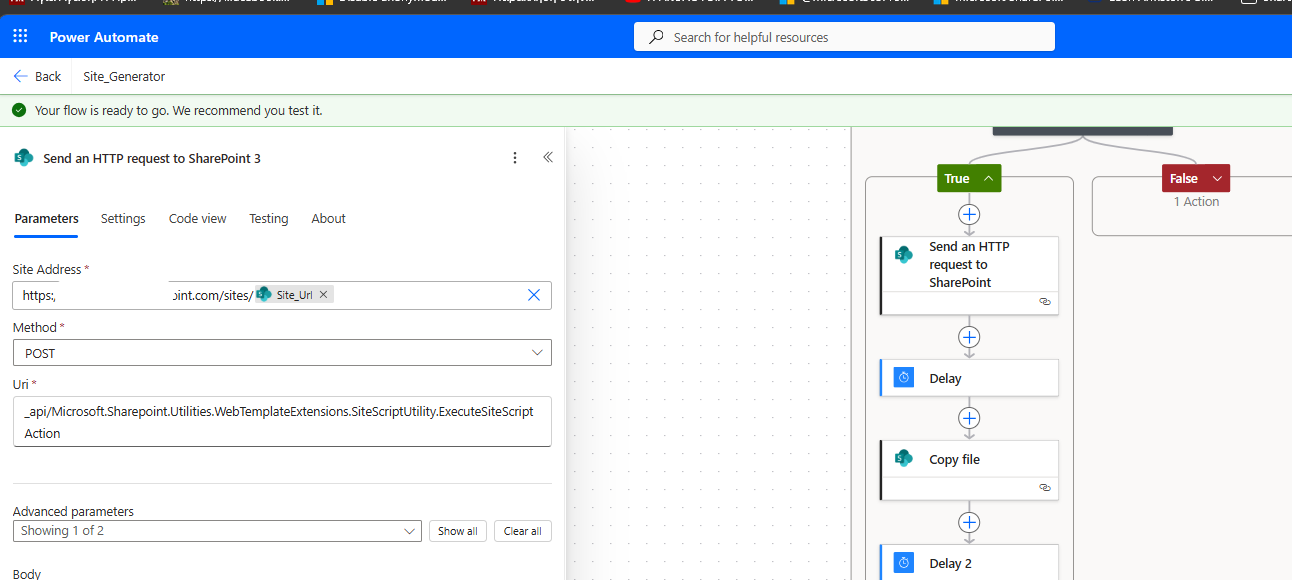The height and width of the screenshot is (580, 1292).
Task: Click plus icon above Copy file action
Action: click(968, 418)
